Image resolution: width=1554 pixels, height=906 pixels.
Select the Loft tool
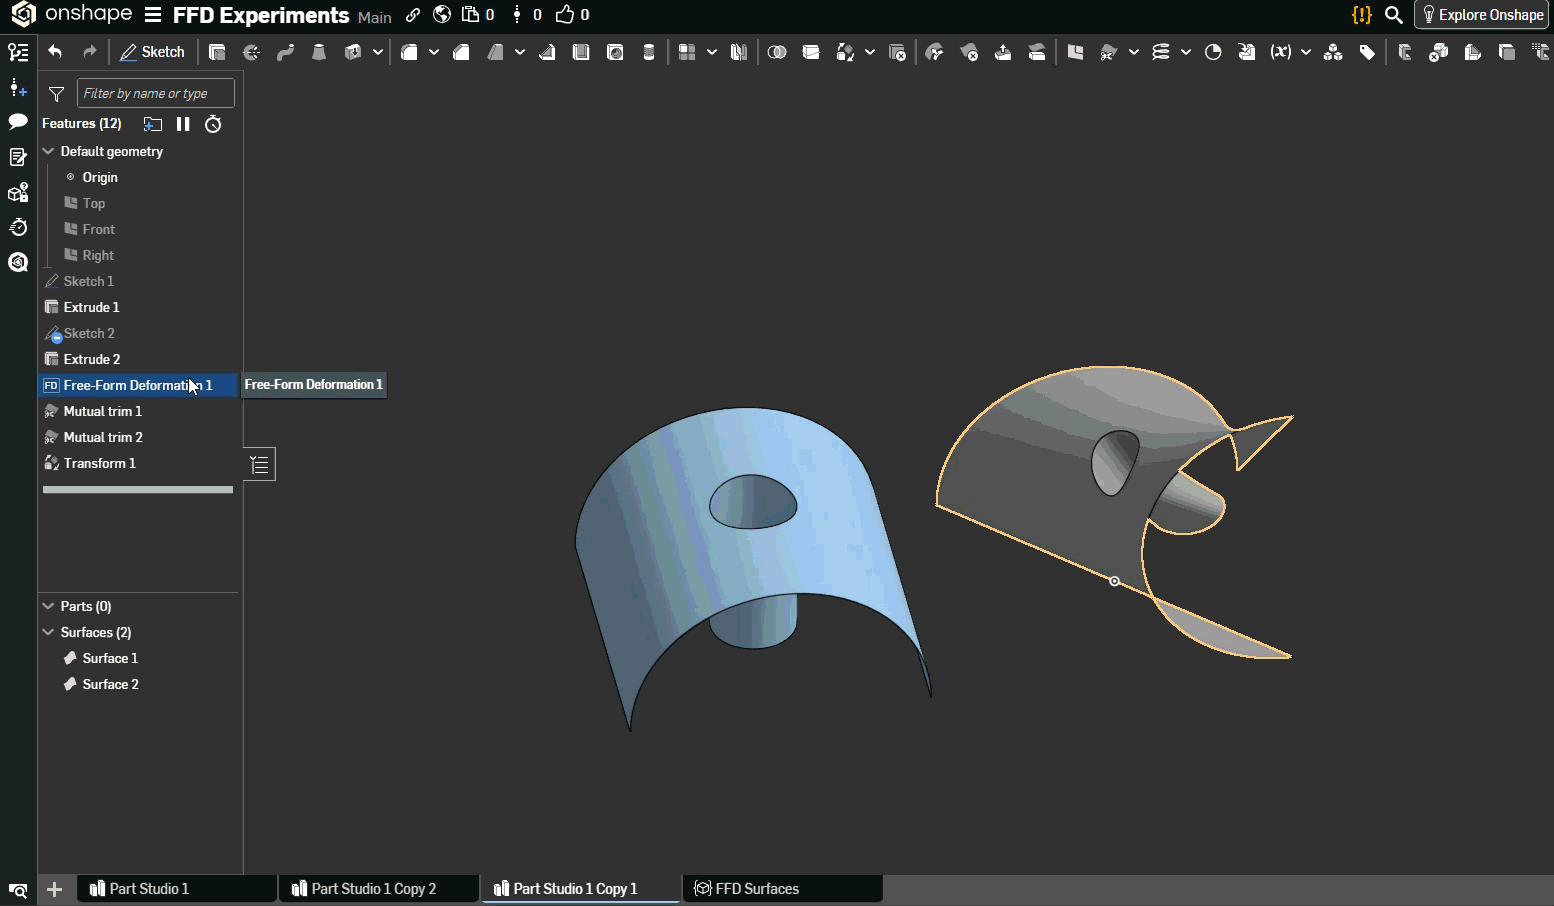(319, 52)
